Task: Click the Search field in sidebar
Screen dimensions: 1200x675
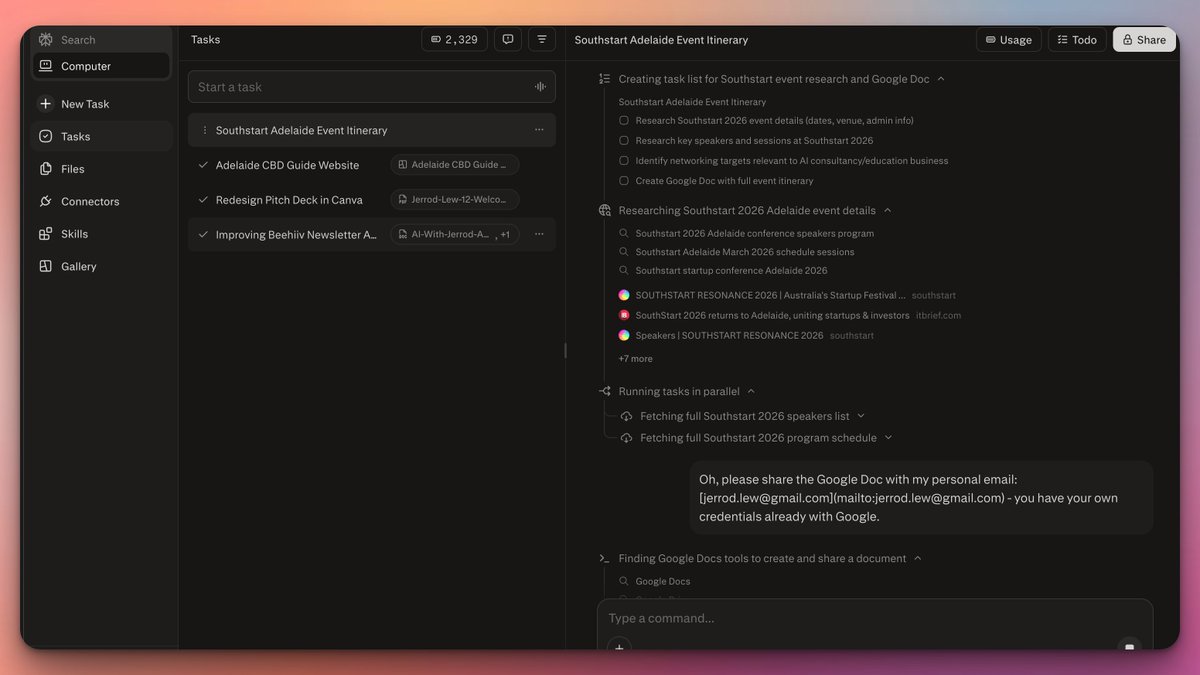Action: pos(100,40)
